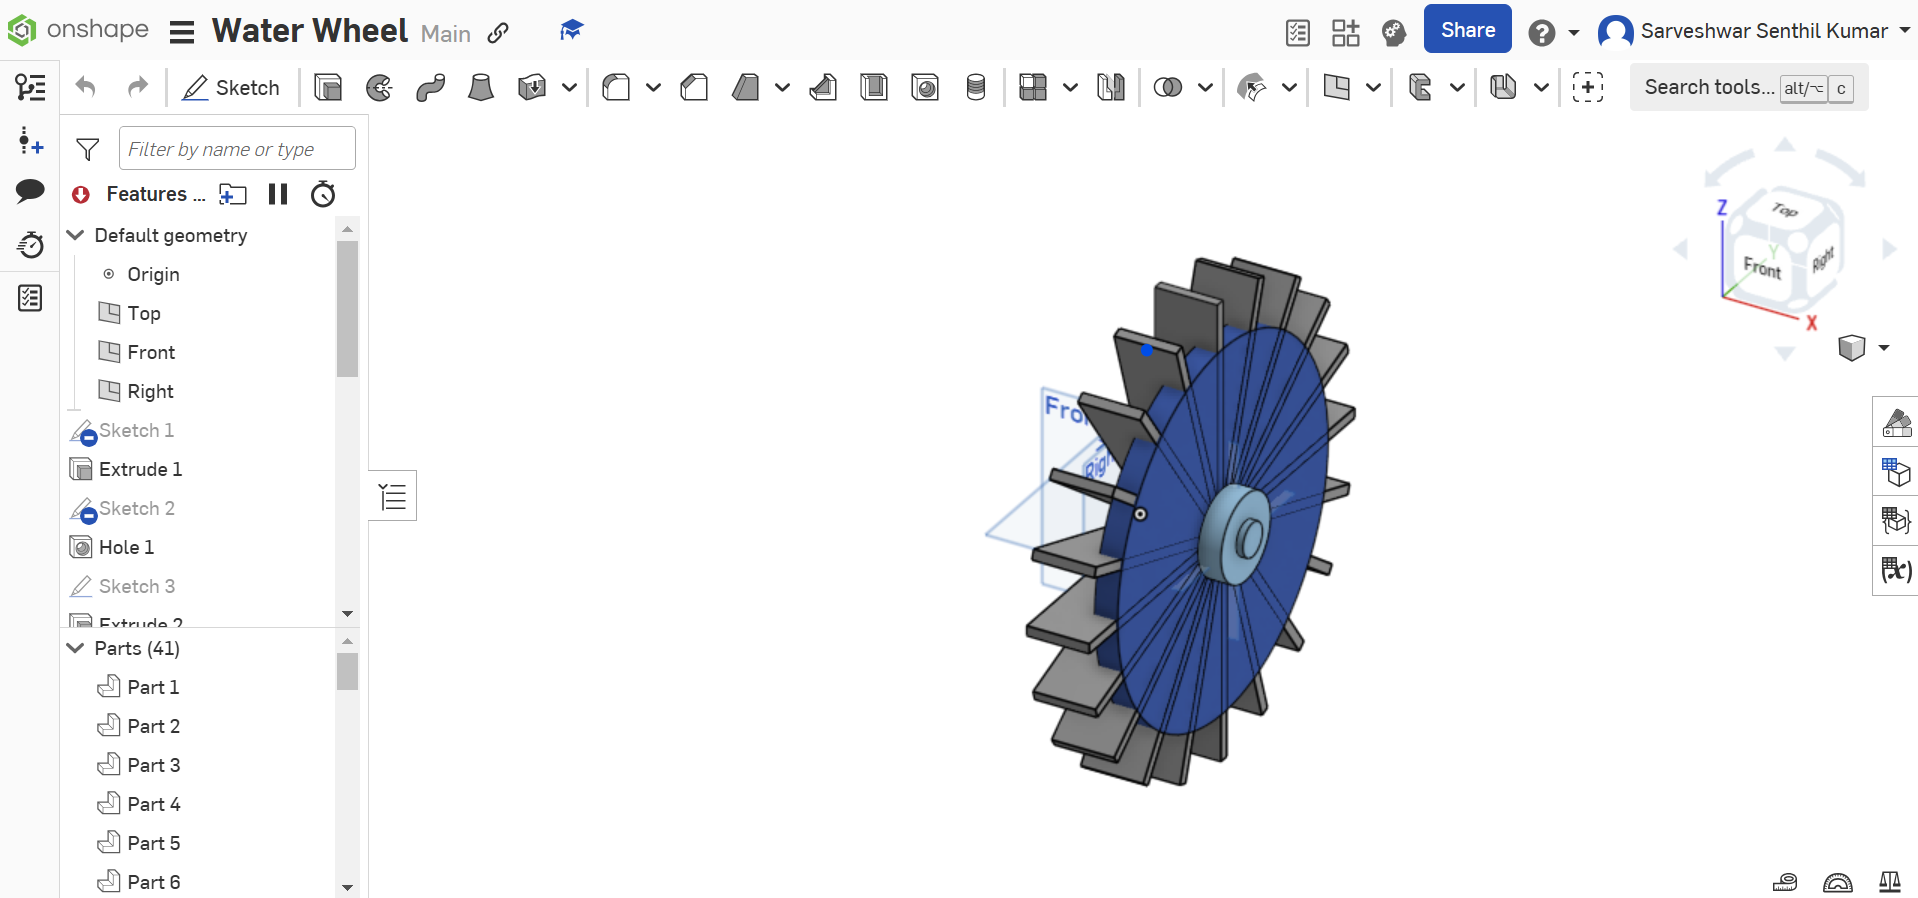Viewport: 1918px width, 898px height.
Task: Select the Loft tool icon
Action: pos(481,88)
